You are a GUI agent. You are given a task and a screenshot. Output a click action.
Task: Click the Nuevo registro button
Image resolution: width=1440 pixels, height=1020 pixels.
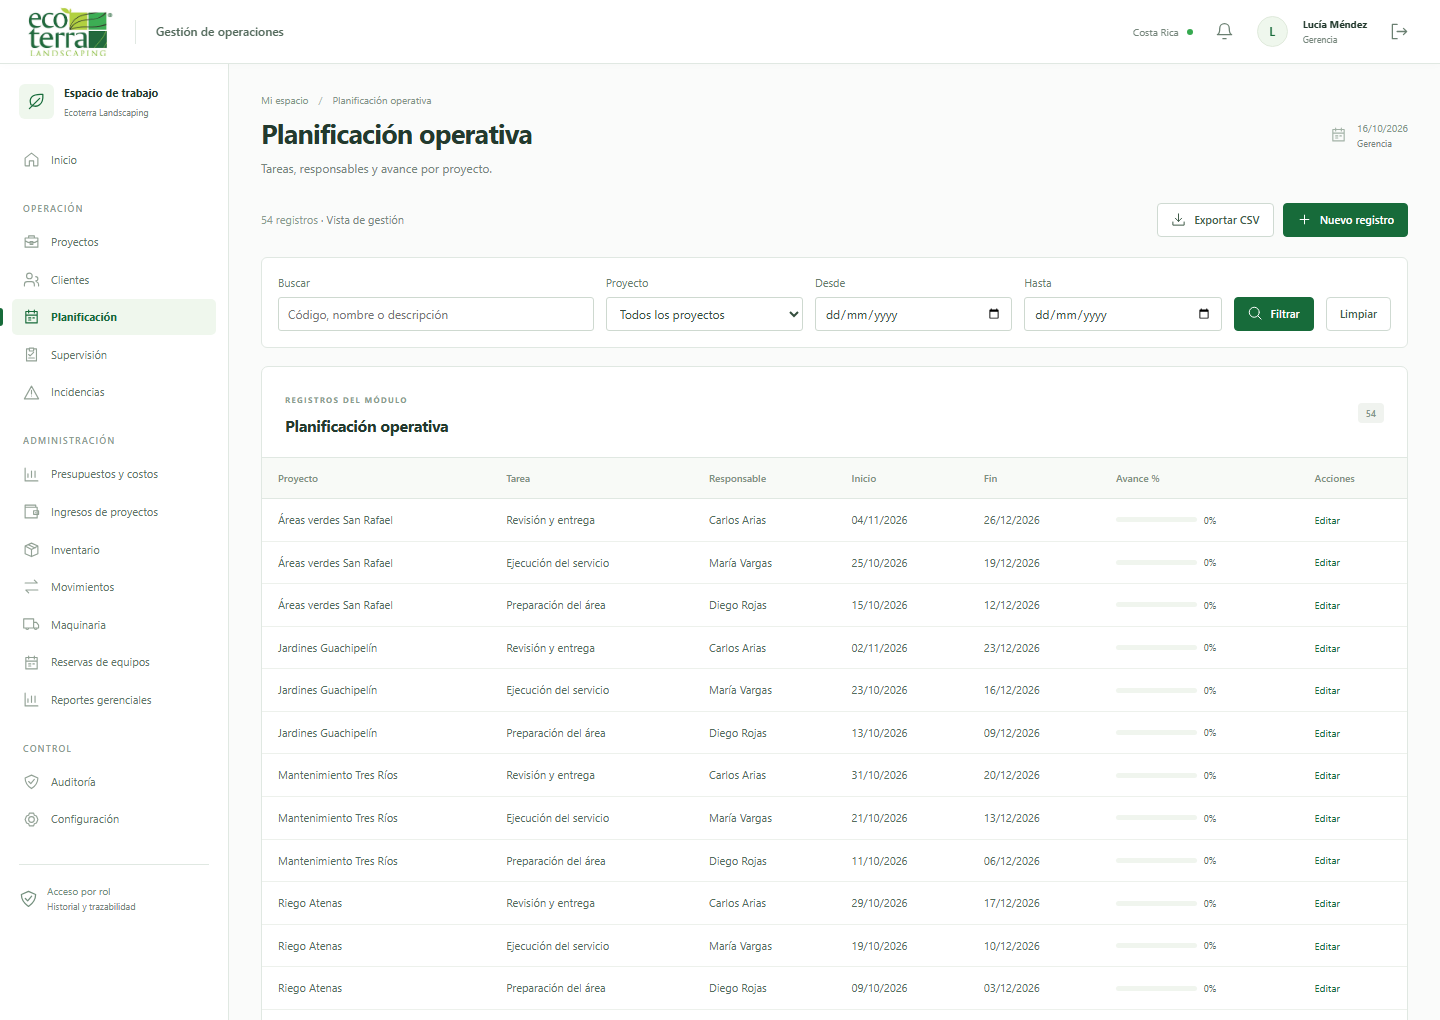point(1345,220)
